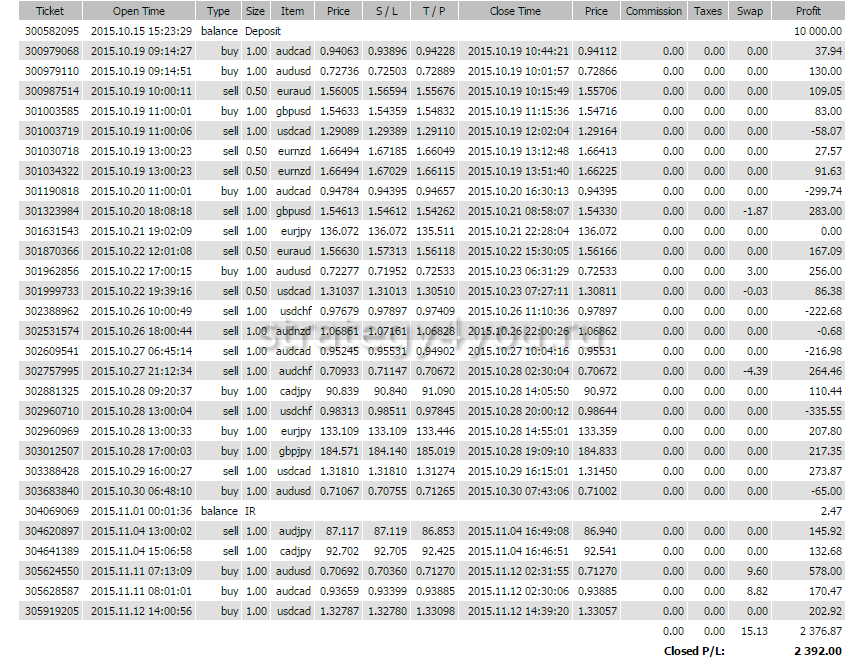This screenshot has width=859, height=664.
Task: Click the Ticket column header
Action: coord(50,11)
